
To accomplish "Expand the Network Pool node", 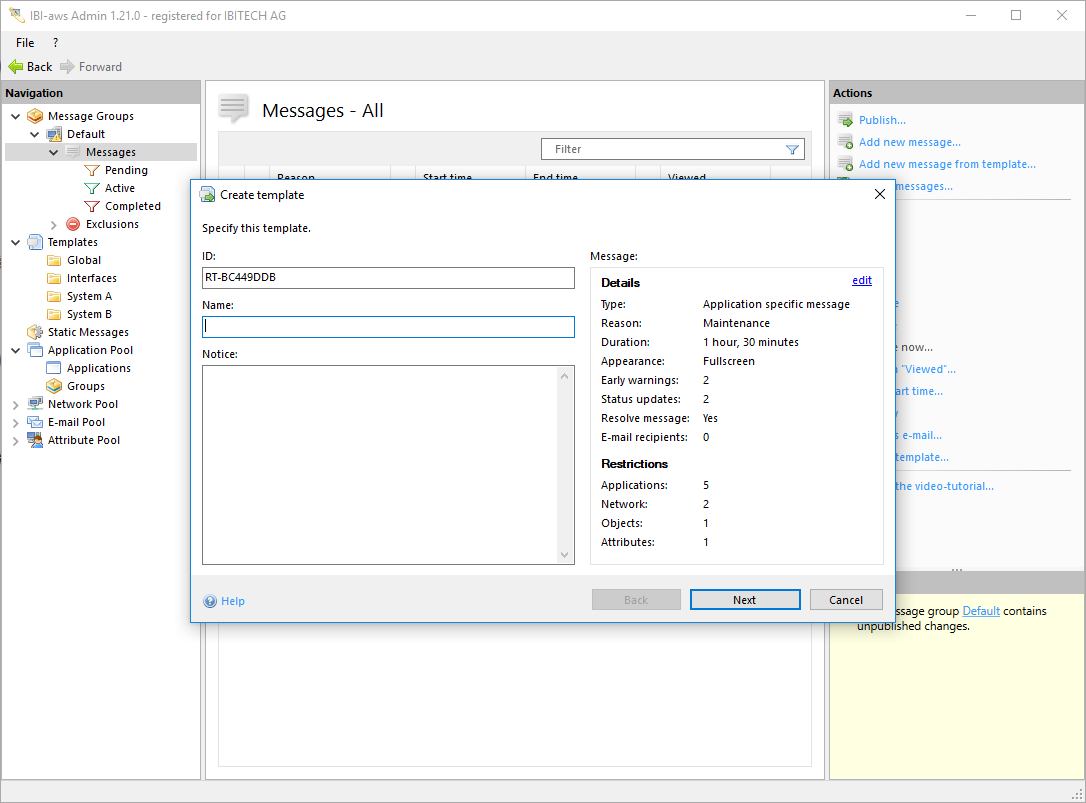I will 16,404.
